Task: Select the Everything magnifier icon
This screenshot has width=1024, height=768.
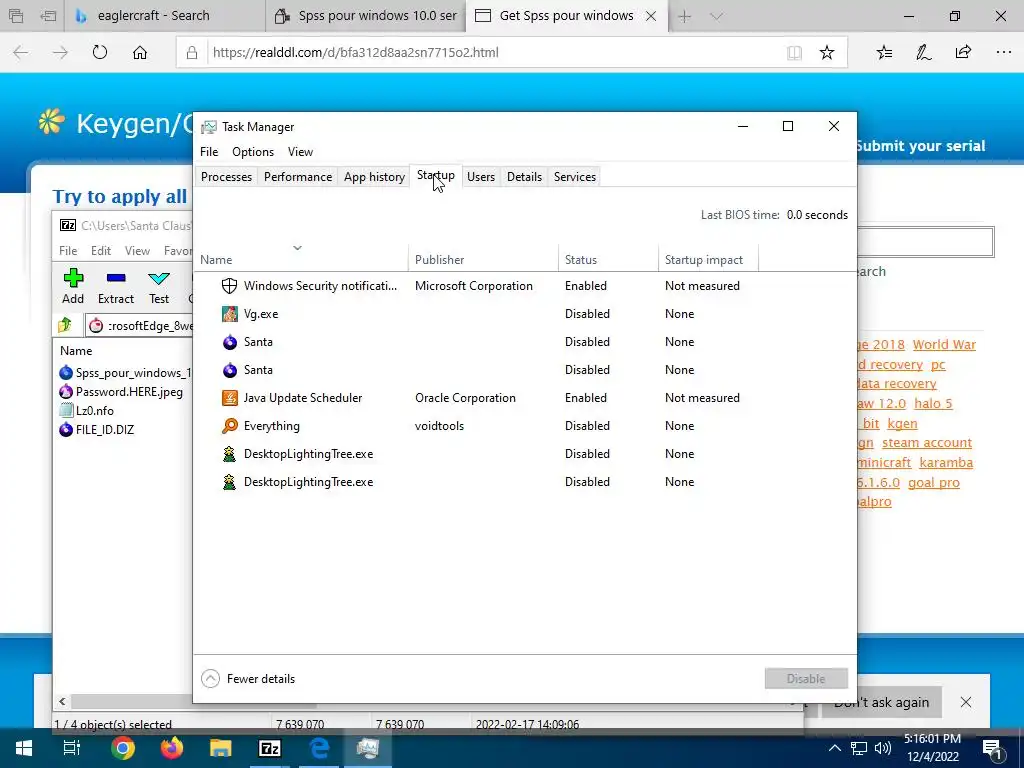Action: tap(229, 426)
